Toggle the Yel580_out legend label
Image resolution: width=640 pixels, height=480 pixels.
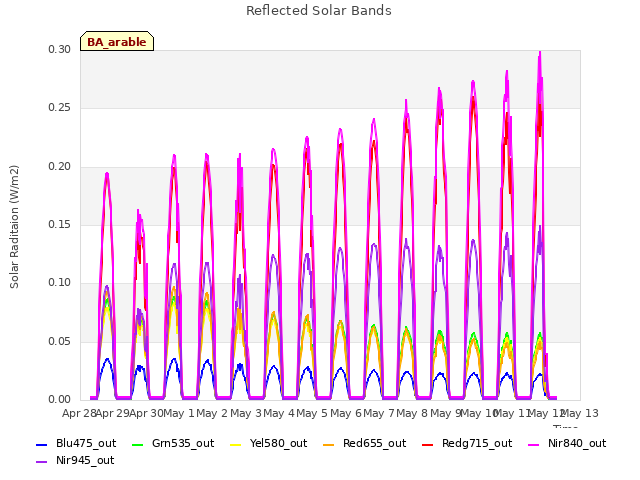coord(278,443)
